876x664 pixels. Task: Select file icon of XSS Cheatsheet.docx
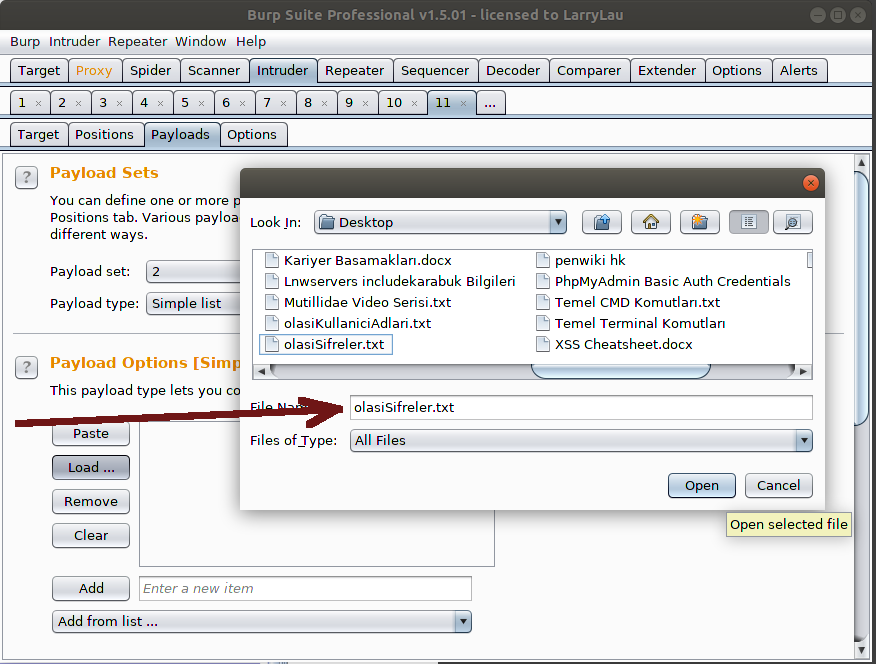[x=542, y=344]
